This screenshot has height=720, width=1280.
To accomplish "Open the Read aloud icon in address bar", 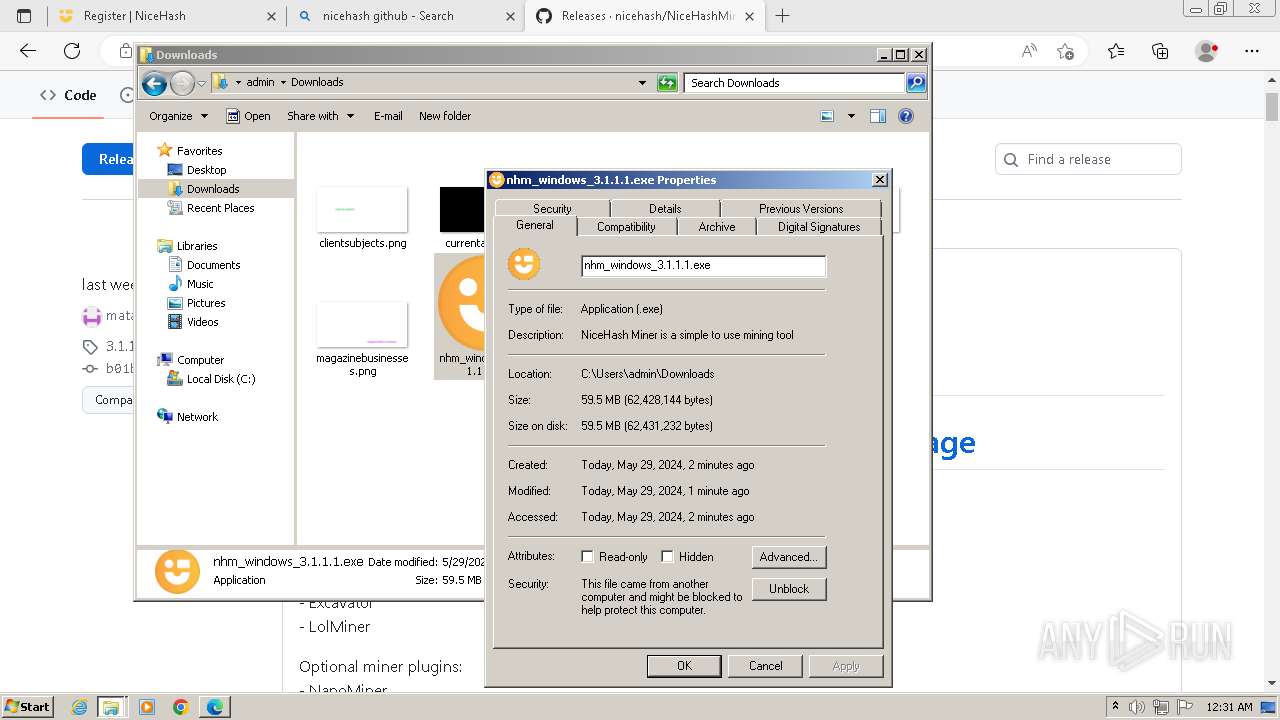I will [1029, 51].
